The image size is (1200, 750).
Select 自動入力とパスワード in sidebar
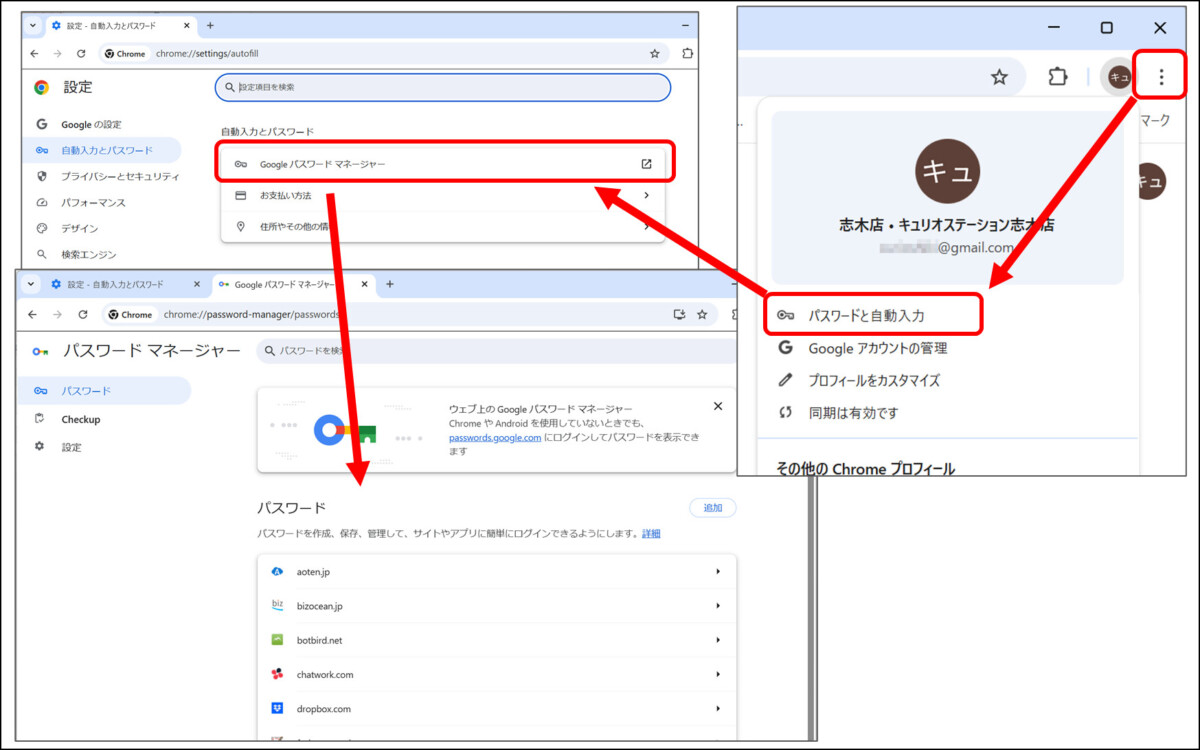coord(103,150)
